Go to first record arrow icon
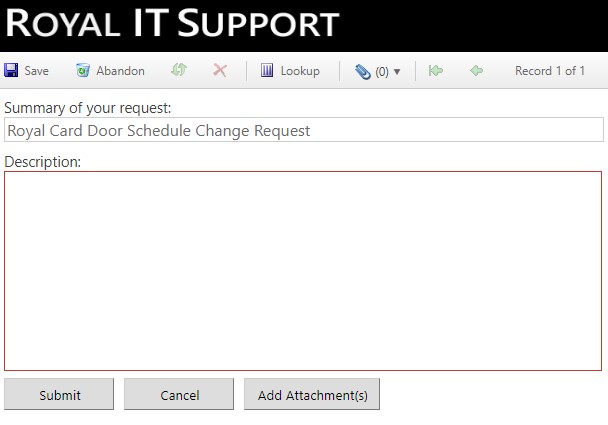 click(x=436, y=71)
